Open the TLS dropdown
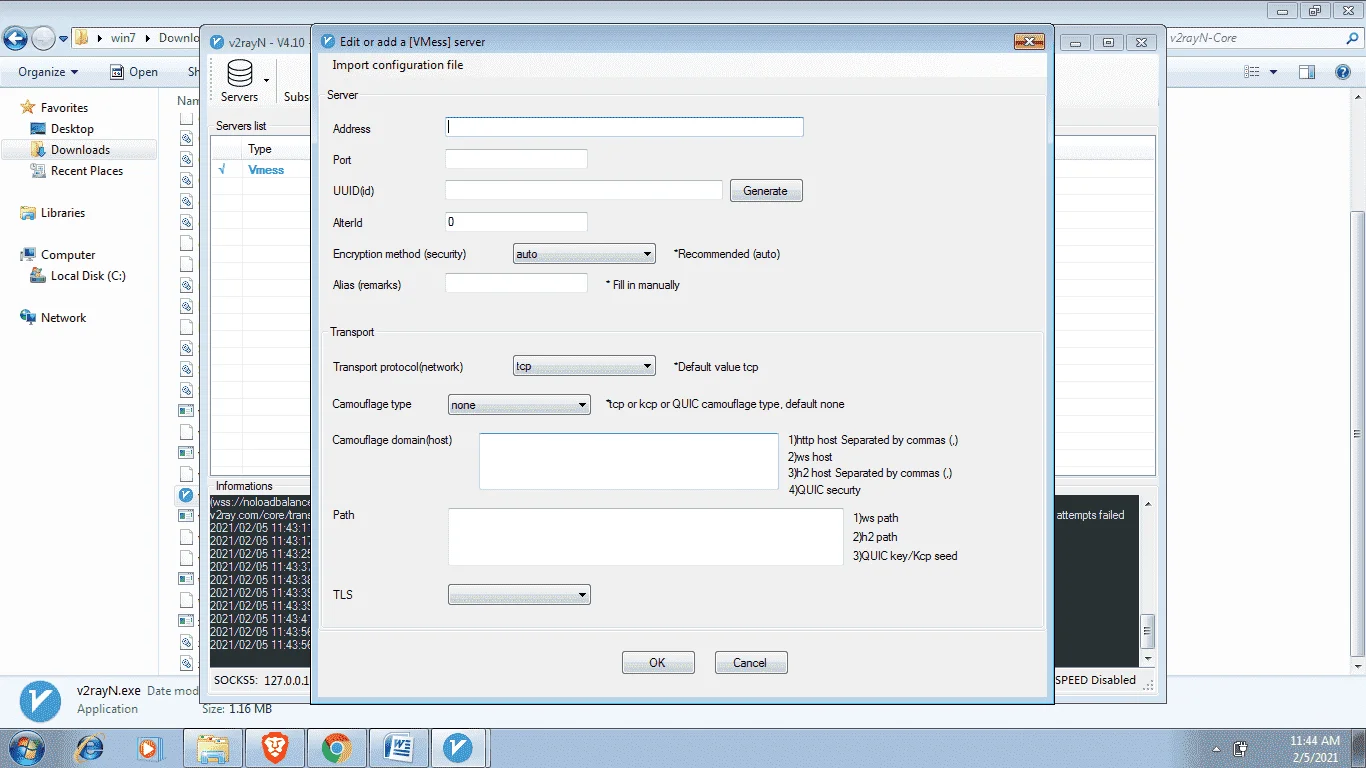1366x768 pixels. pyautogui.click(x=520, y=595)
